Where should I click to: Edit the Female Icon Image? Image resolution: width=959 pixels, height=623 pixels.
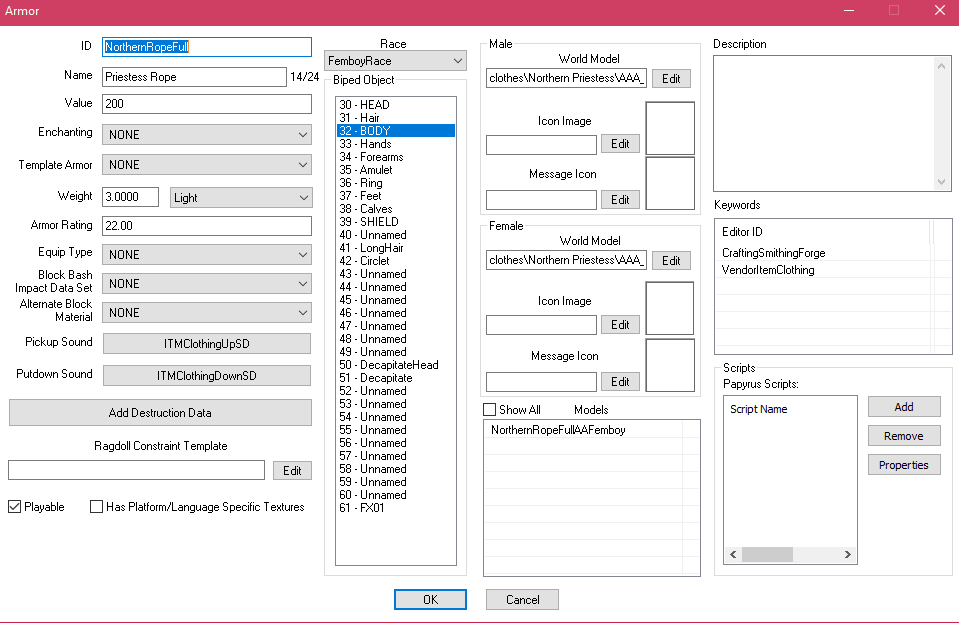(x=620, y=325)
